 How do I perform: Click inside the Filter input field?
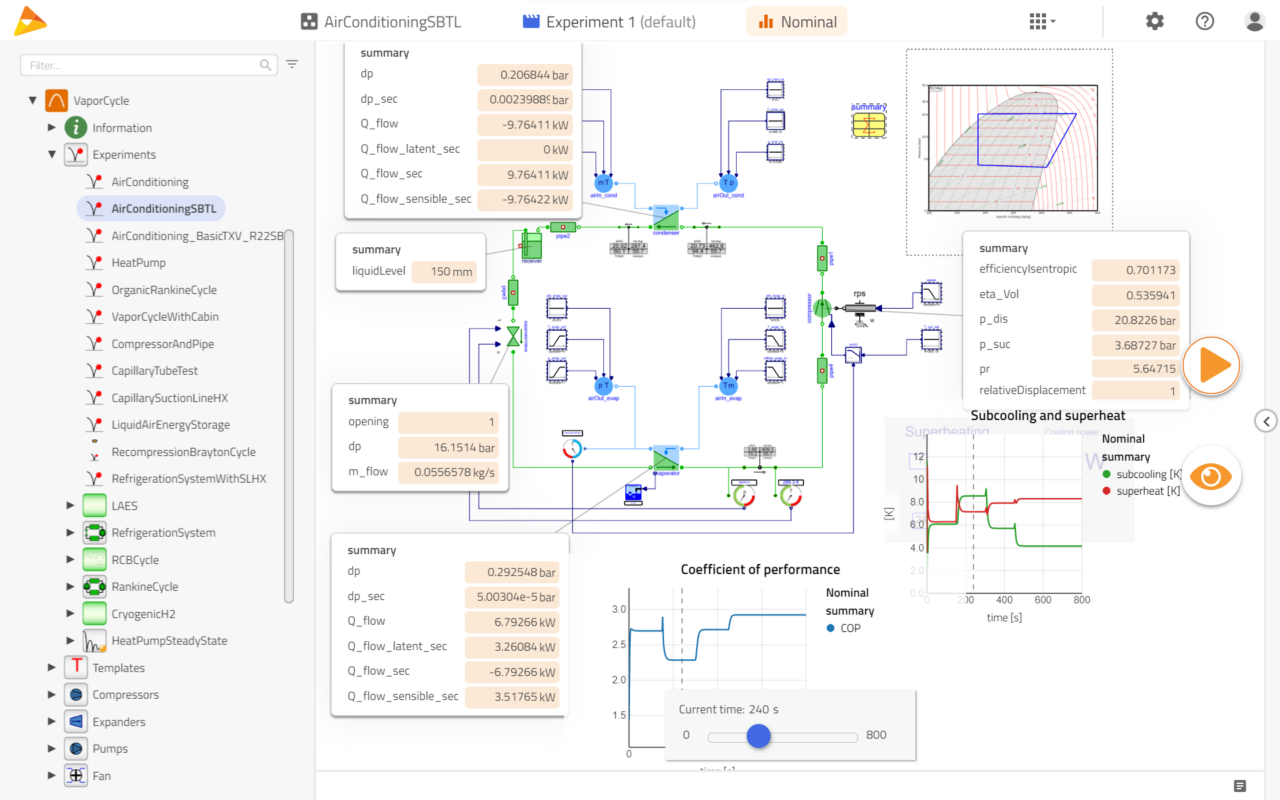140,63
